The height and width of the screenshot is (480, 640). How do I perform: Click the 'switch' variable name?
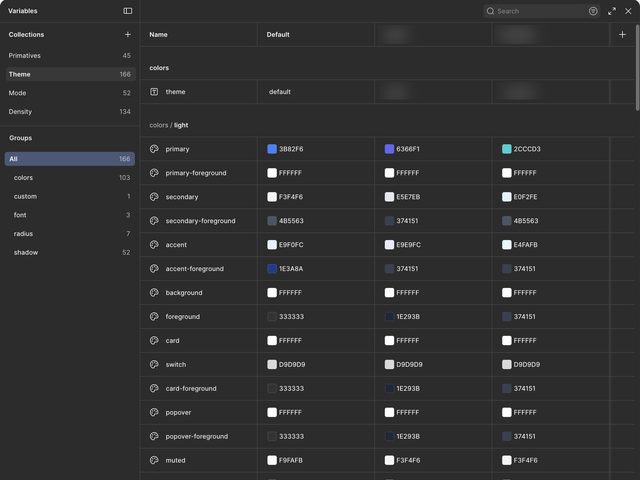176,364
